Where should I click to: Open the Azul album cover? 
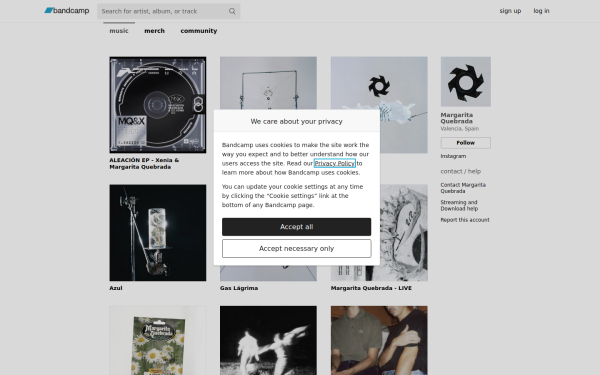158,233
